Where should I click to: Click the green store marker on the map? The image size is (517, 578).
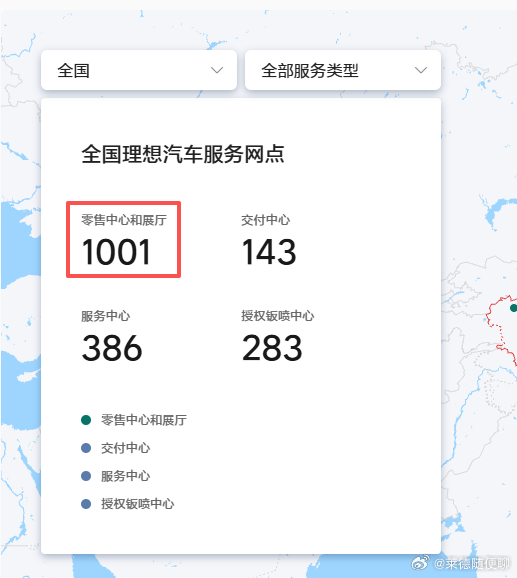click(x=514, y=308)
